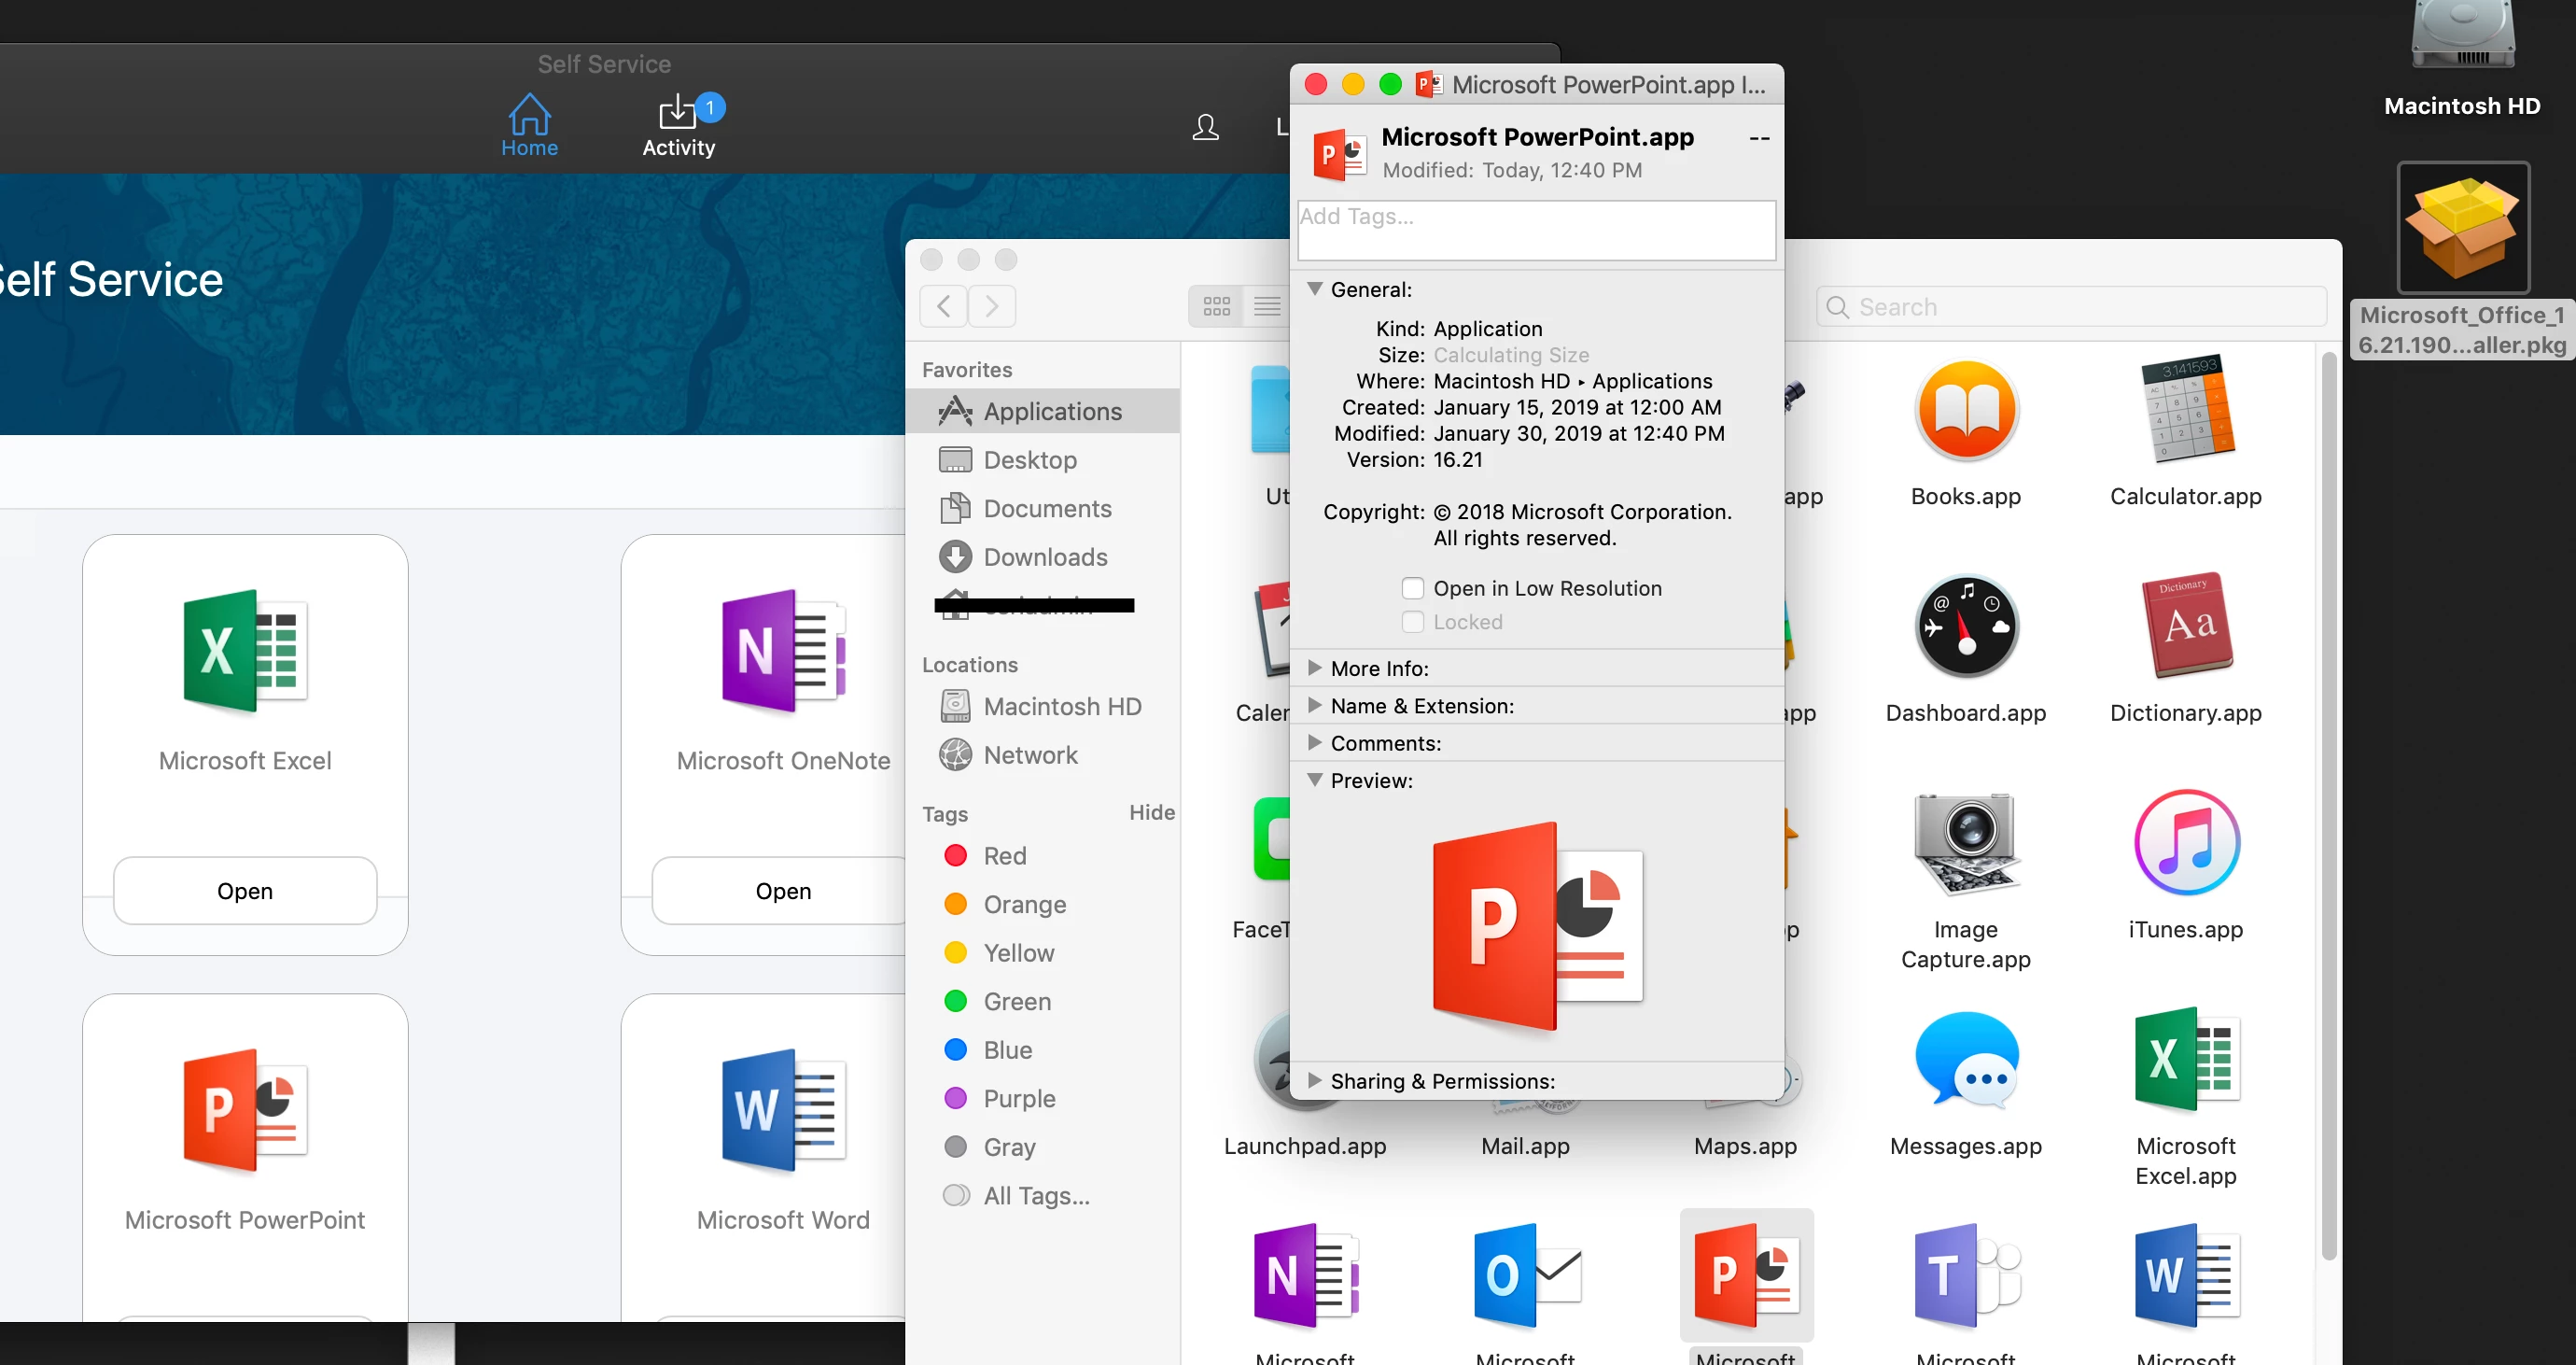Enable Open in Low Resolution checkbox
The height and width of the screenshot is (1365, 2576).
[1413, 588]
